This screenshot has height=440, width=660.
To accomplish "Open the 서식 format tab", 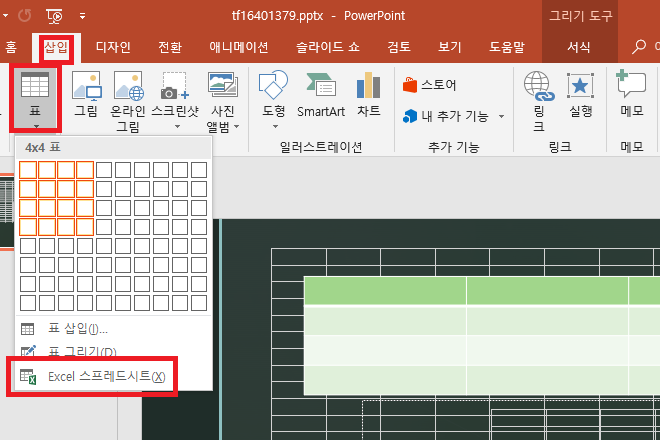I will pos(579,47).
